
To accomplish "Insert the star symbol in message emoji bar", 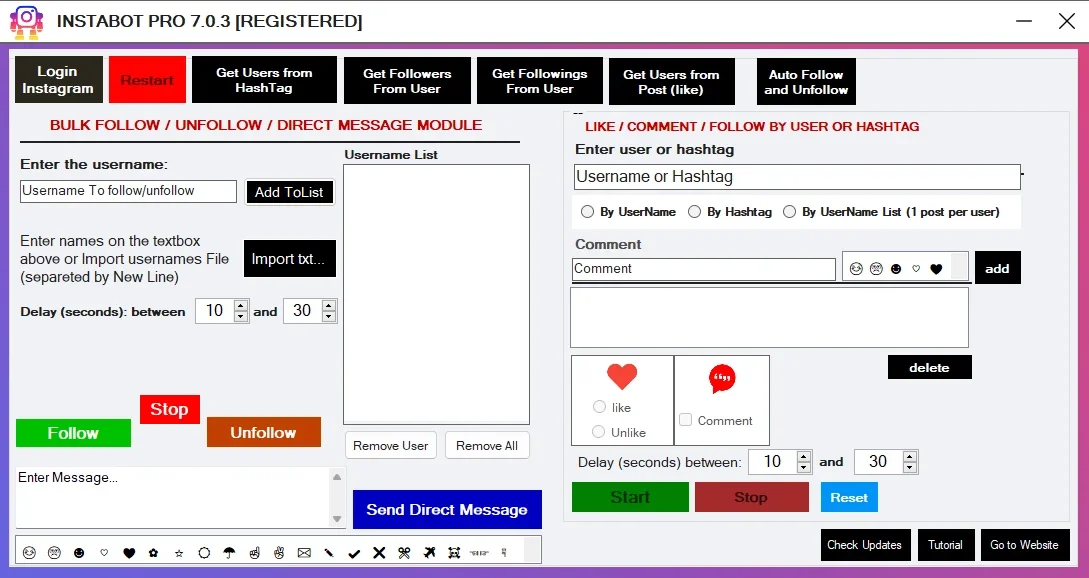I will coord(179,554).
